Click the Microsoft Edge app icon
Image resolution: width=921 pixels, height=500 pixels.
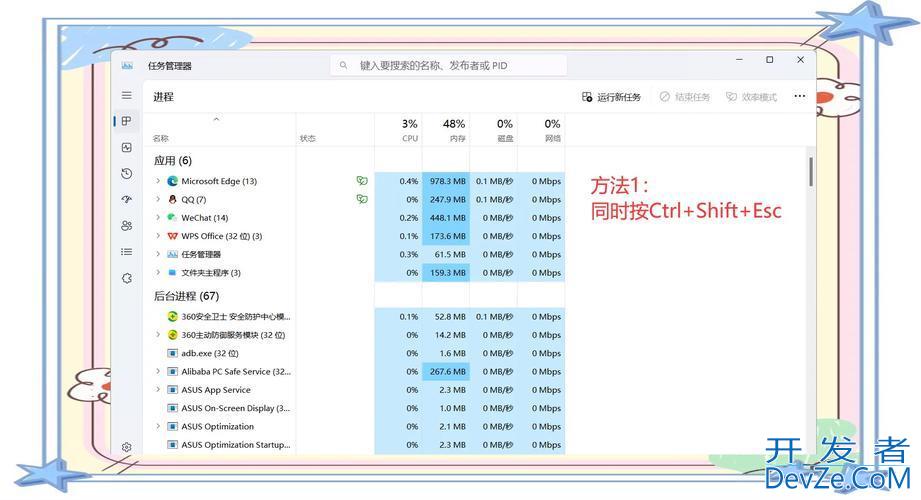coord(172,181)
